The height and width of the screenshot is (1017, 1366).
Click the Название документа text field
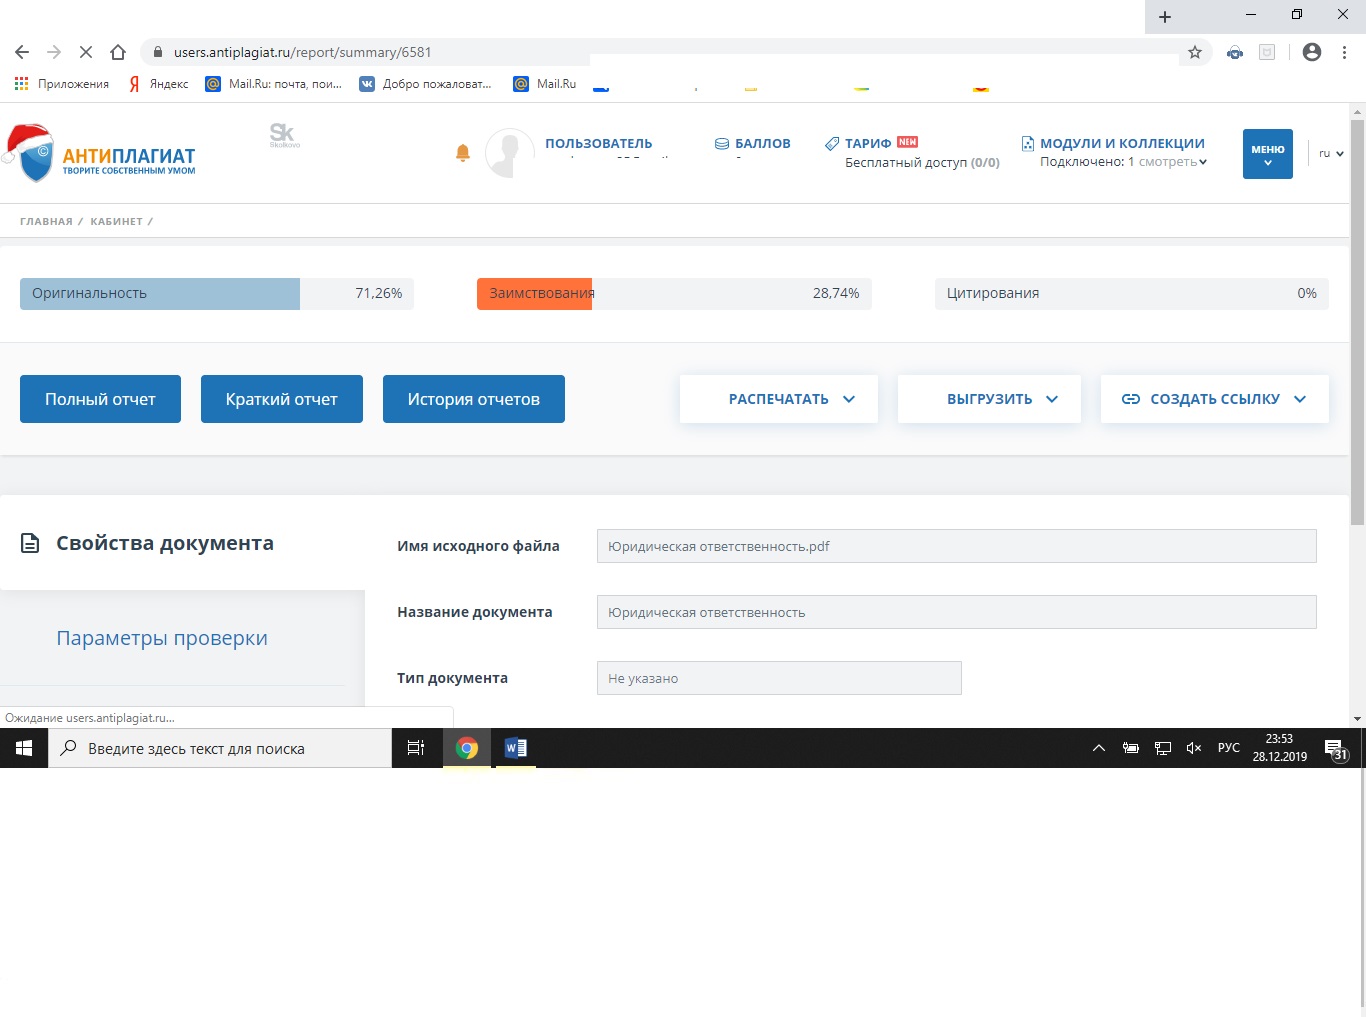click(956, 612)
